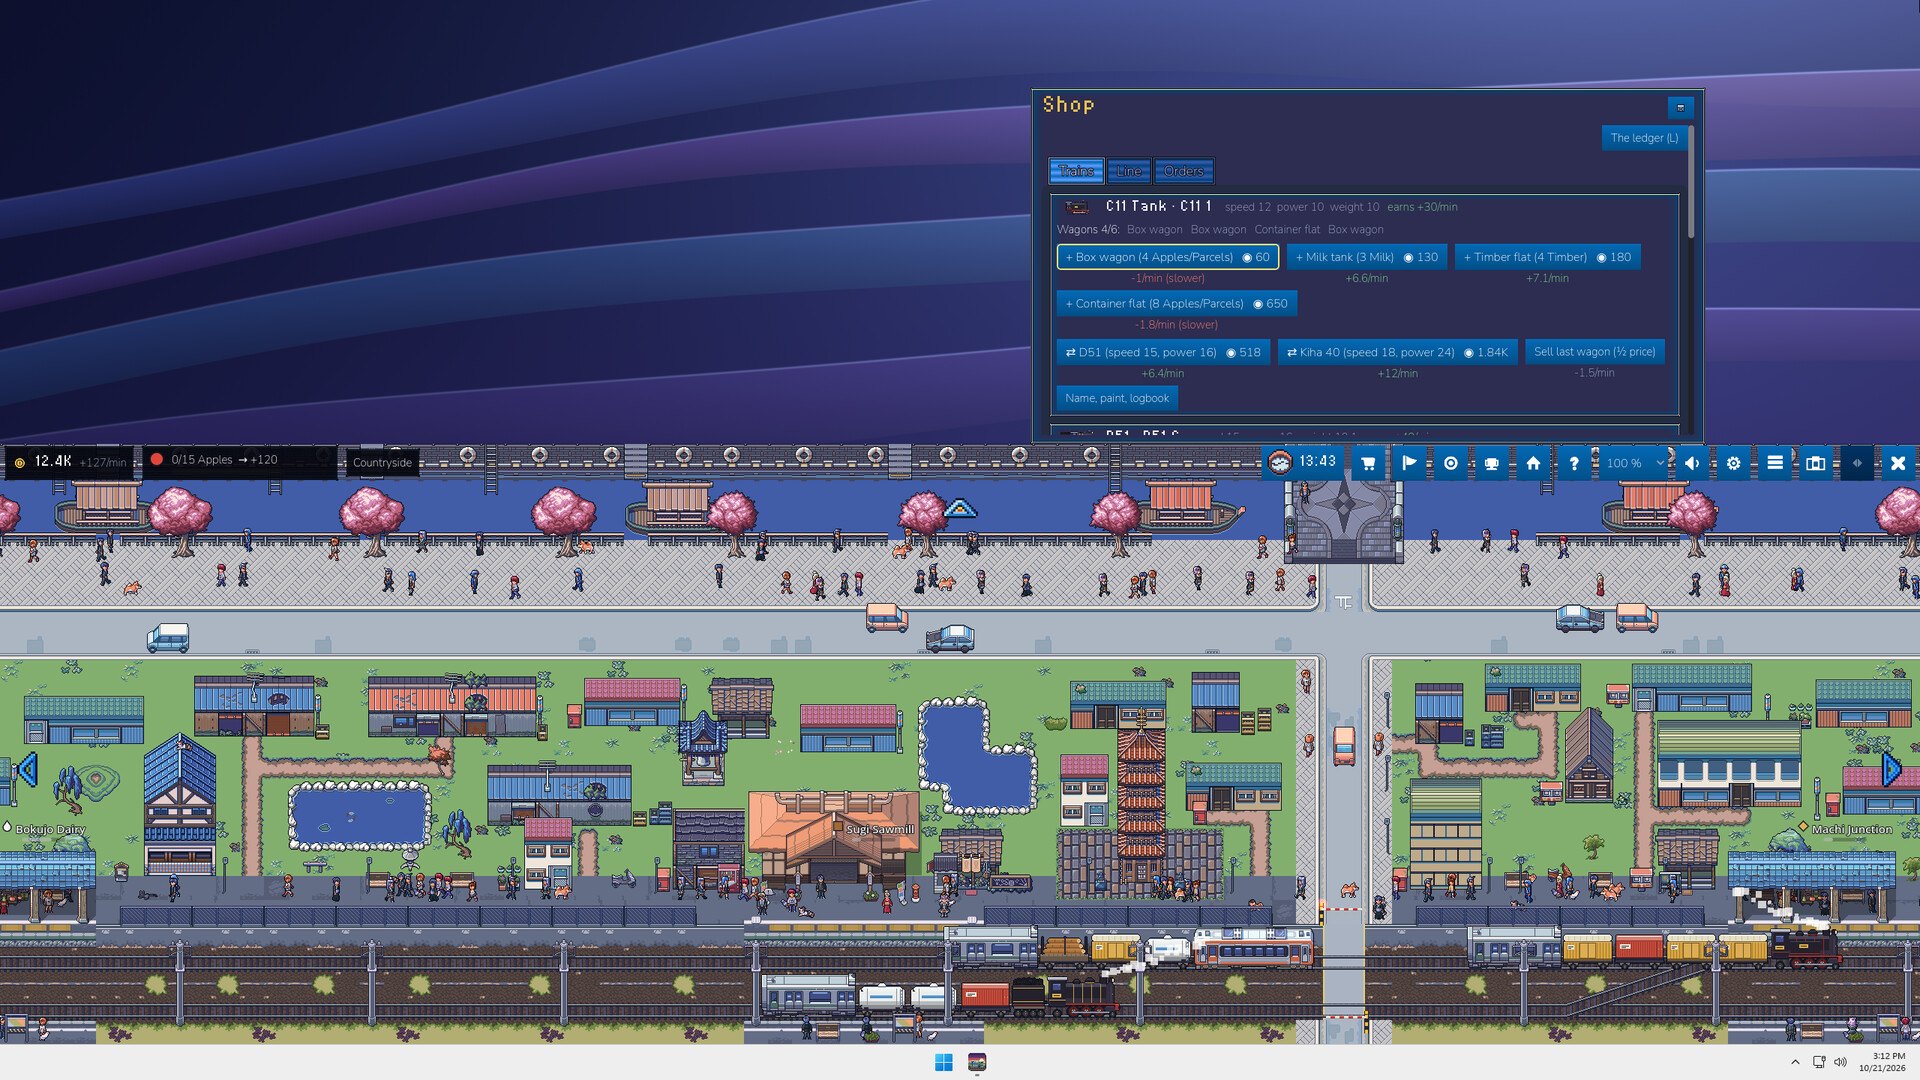Select the Bokujo Dairy station label
This screenshot has height=1080, width=1920.
point(50,829)
